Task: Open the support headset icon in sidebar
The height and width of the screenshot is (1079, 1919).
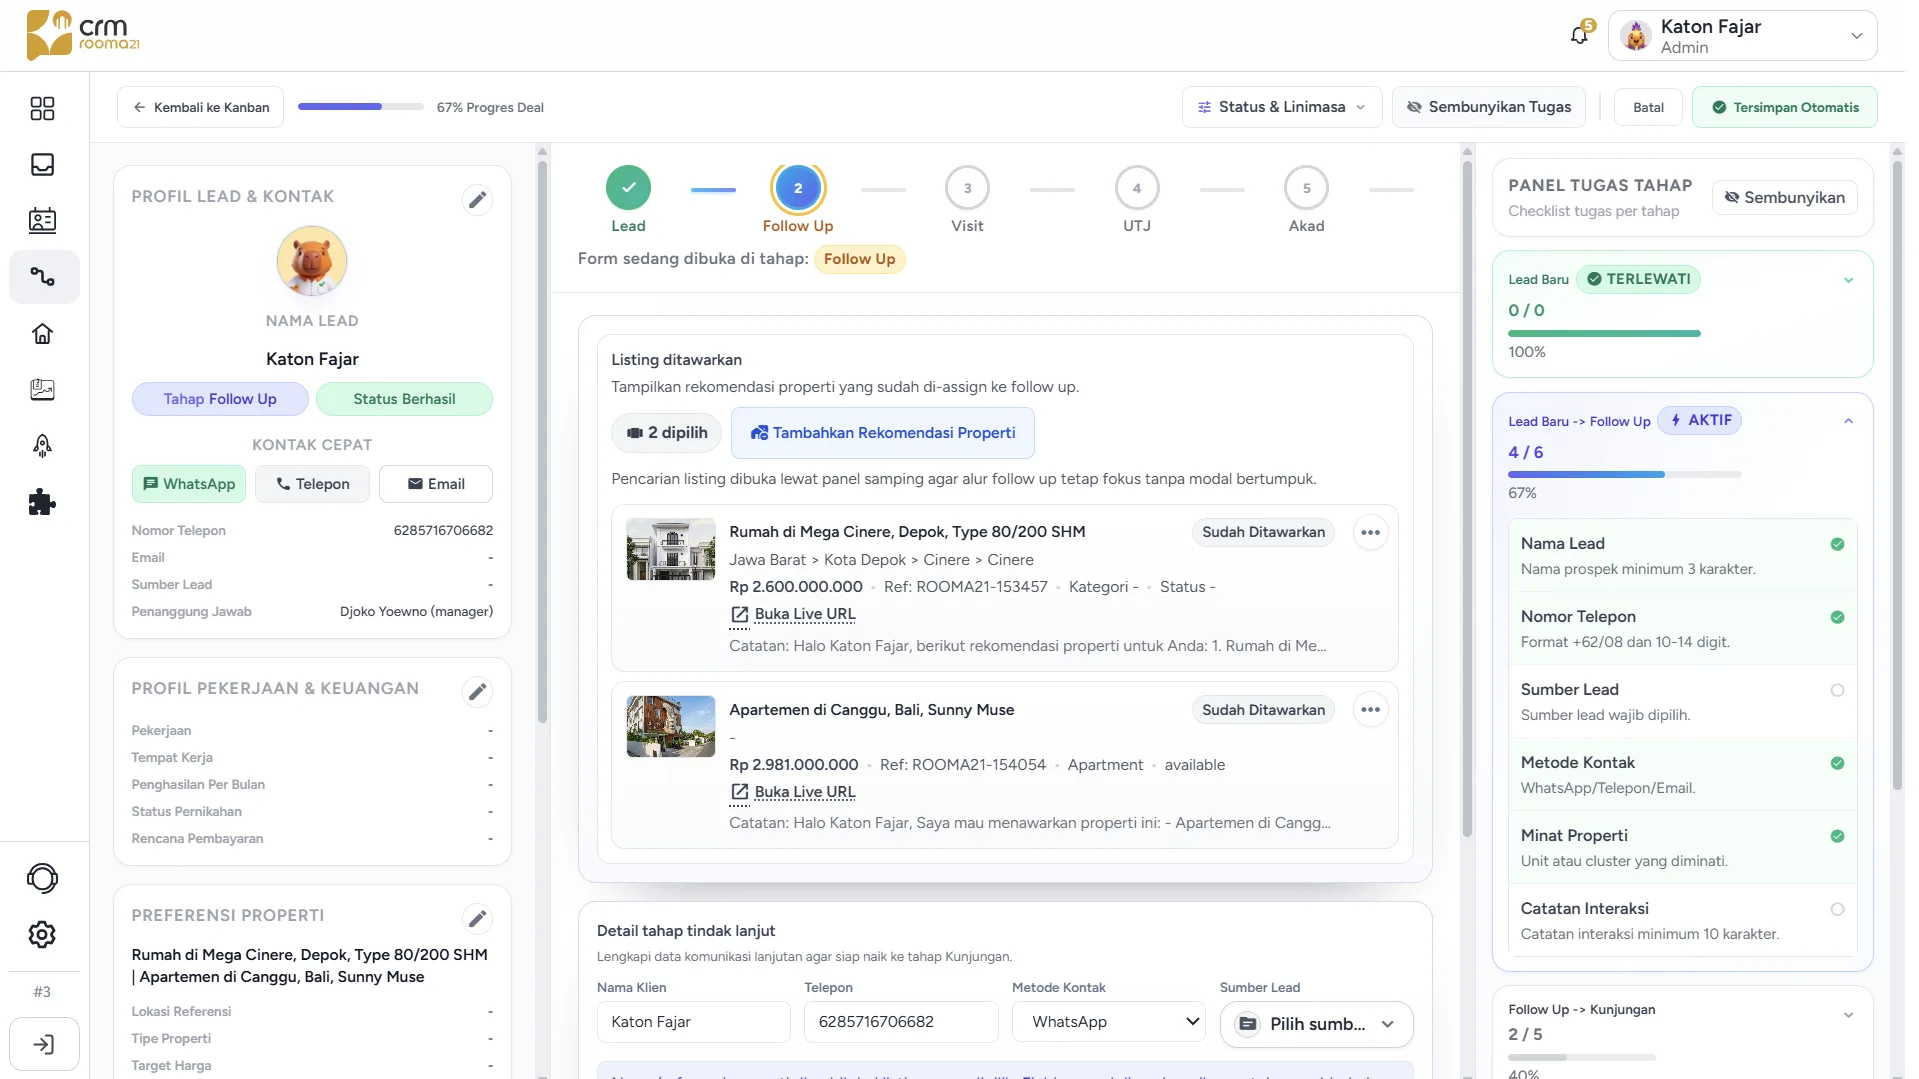Action: (42, 878)
